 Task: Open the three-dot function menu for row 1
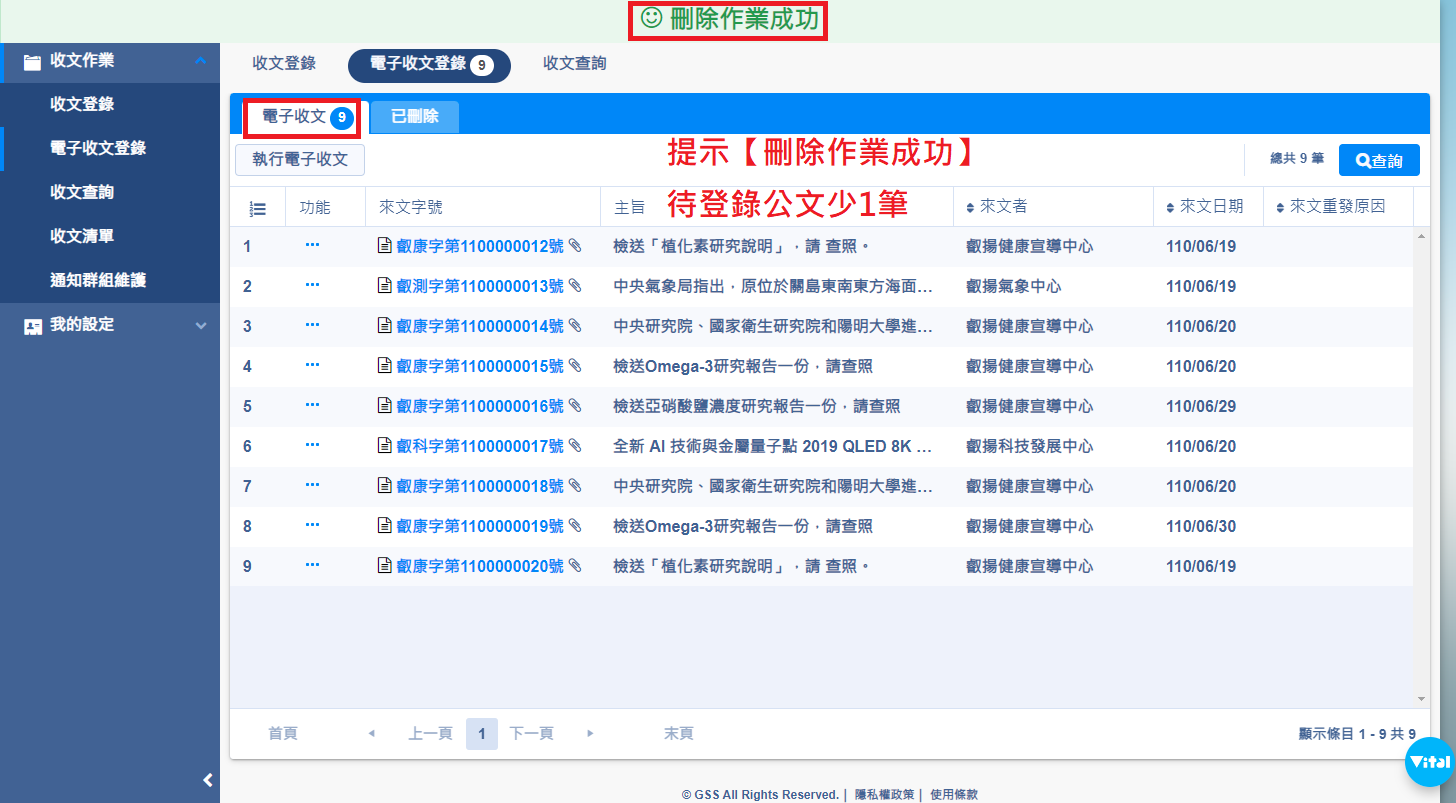pos(312,246)
